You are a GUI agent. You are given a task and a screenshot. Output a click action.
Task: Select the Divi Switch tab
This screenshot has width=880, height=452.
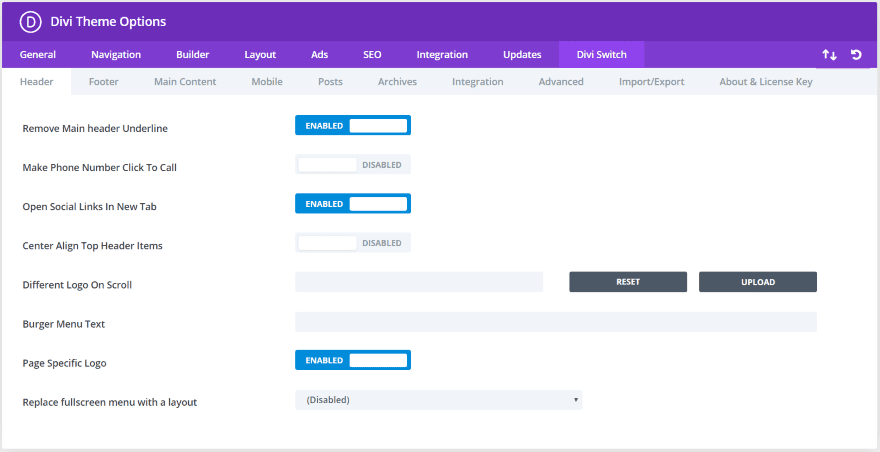point(602,54)
